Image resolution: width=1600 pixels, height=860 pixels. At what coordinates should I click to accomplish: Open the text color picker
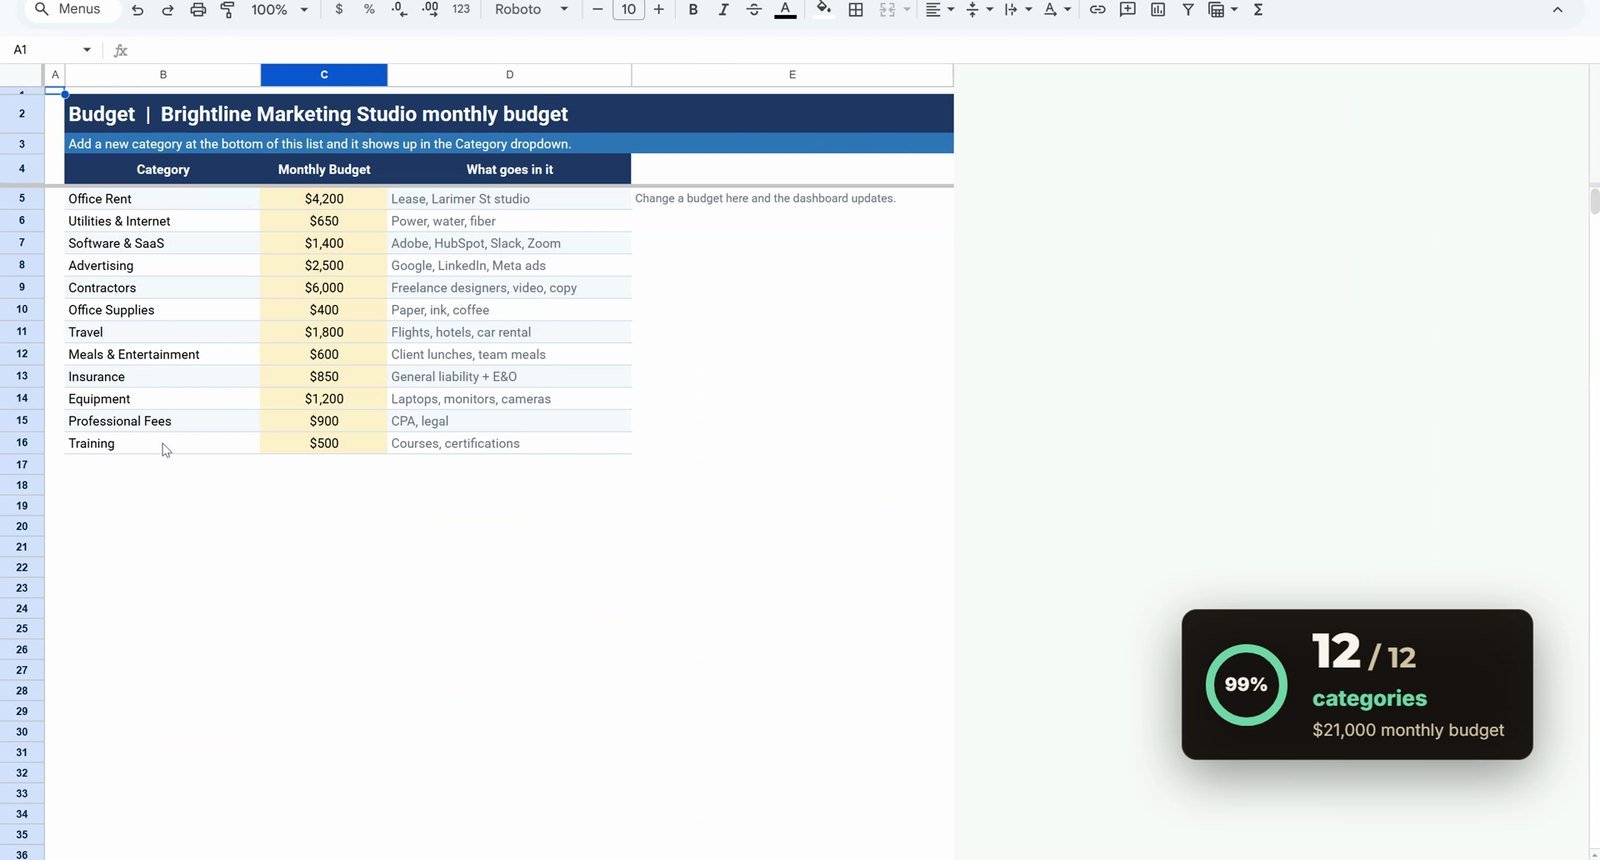(786, 10)
